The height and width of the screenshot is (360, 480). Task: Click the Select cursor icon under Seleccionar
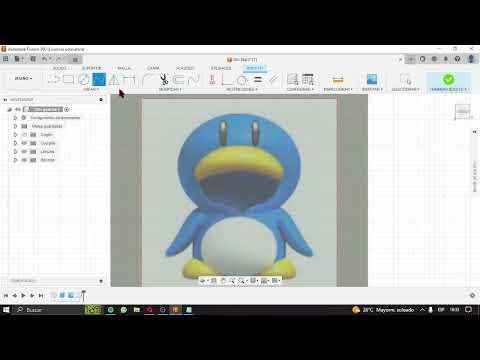[406, 79]
